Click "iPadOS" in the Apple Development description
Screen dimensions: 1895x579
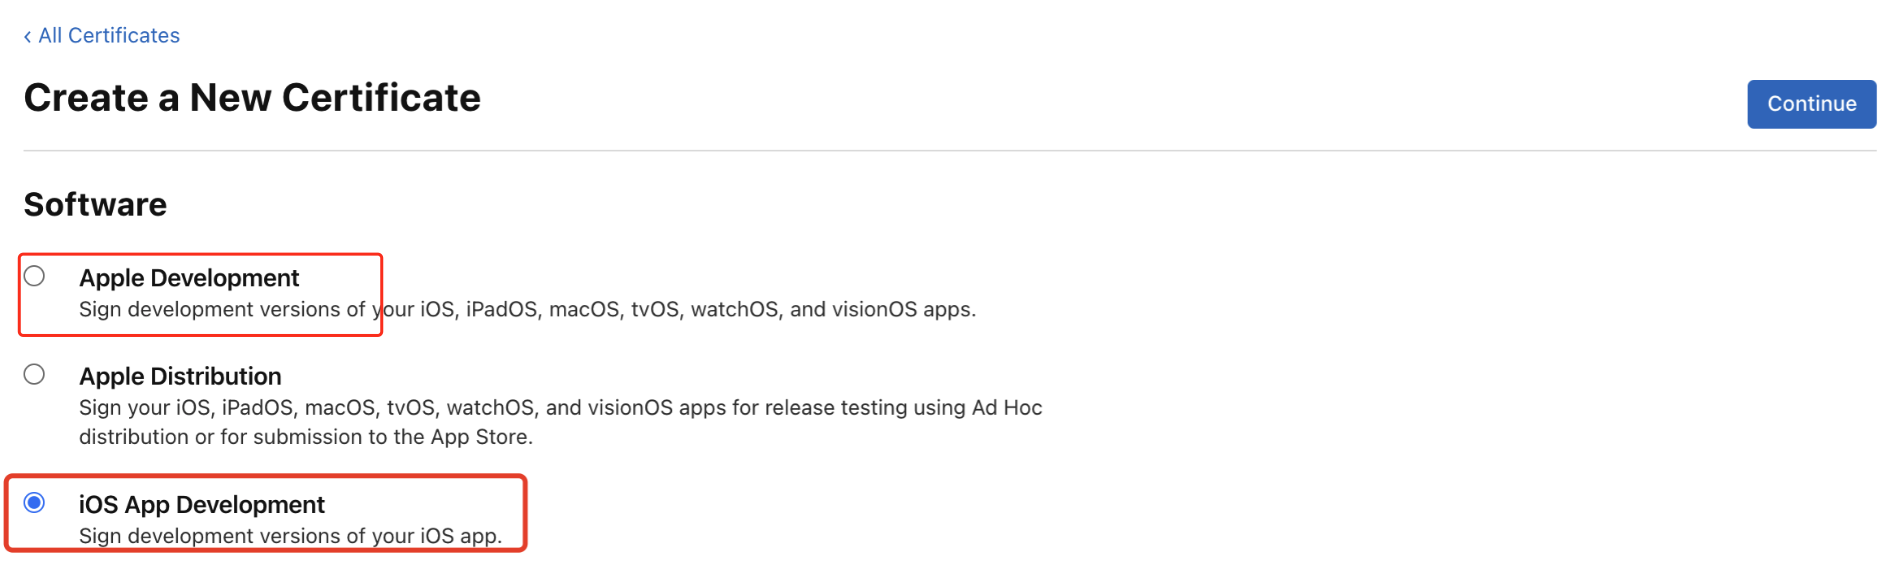click(501, 310)
